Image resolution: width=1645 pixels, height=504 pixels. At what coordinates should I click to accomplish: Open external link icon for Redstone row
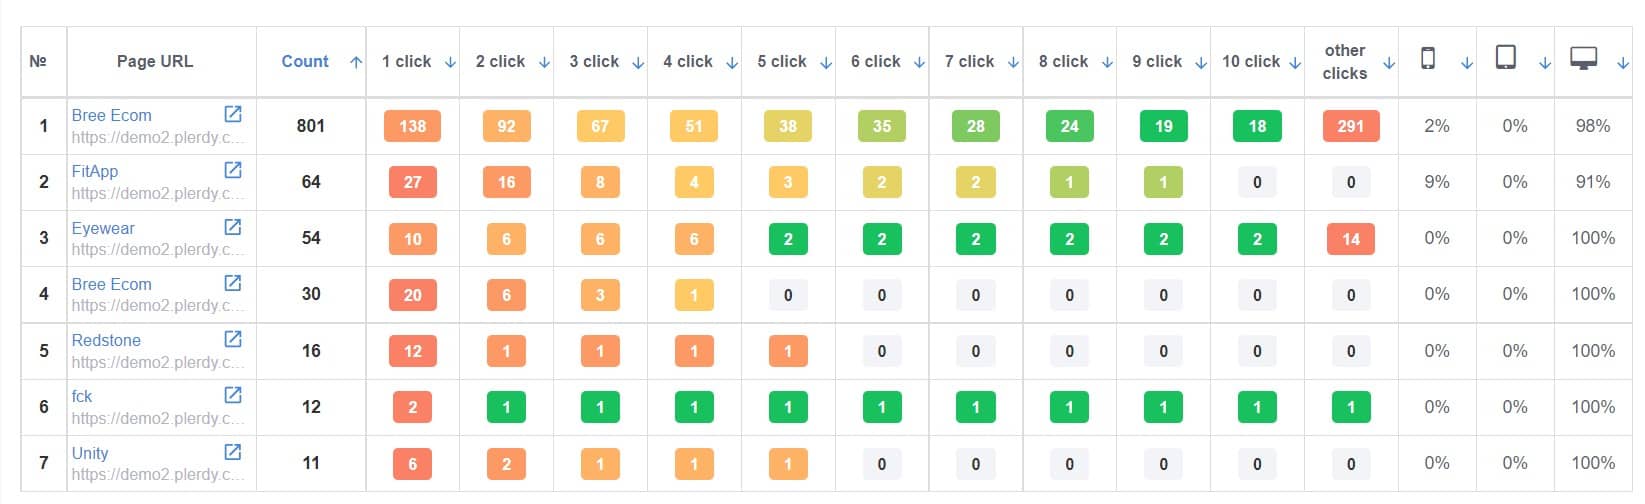point(233,339)
